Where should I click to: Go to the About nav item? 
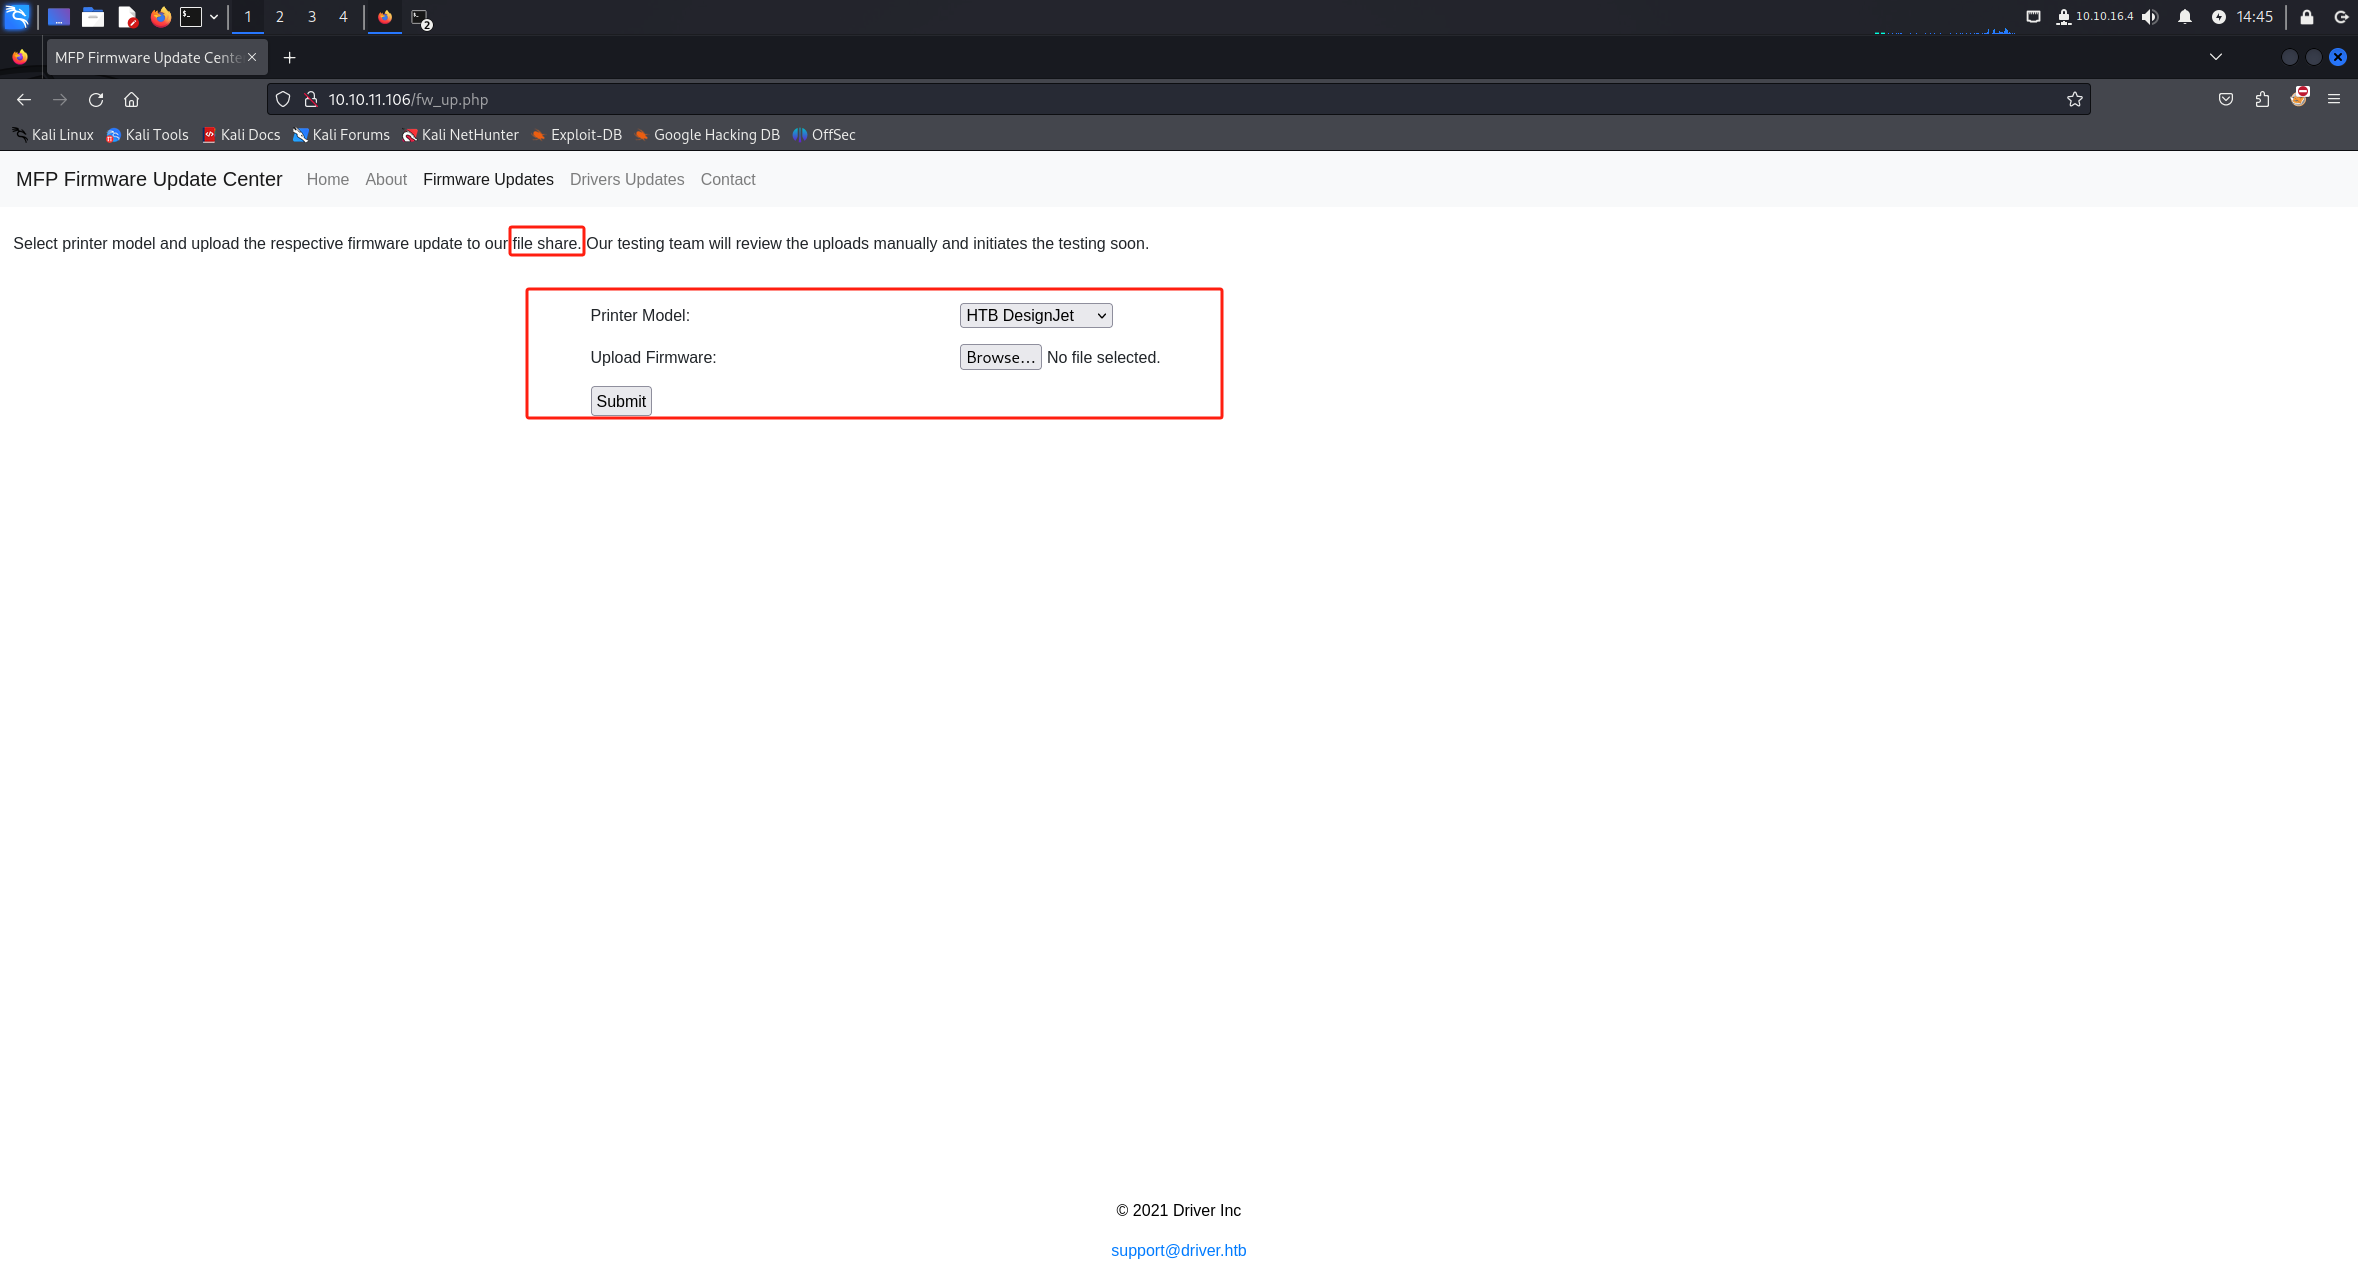[386, 179]
